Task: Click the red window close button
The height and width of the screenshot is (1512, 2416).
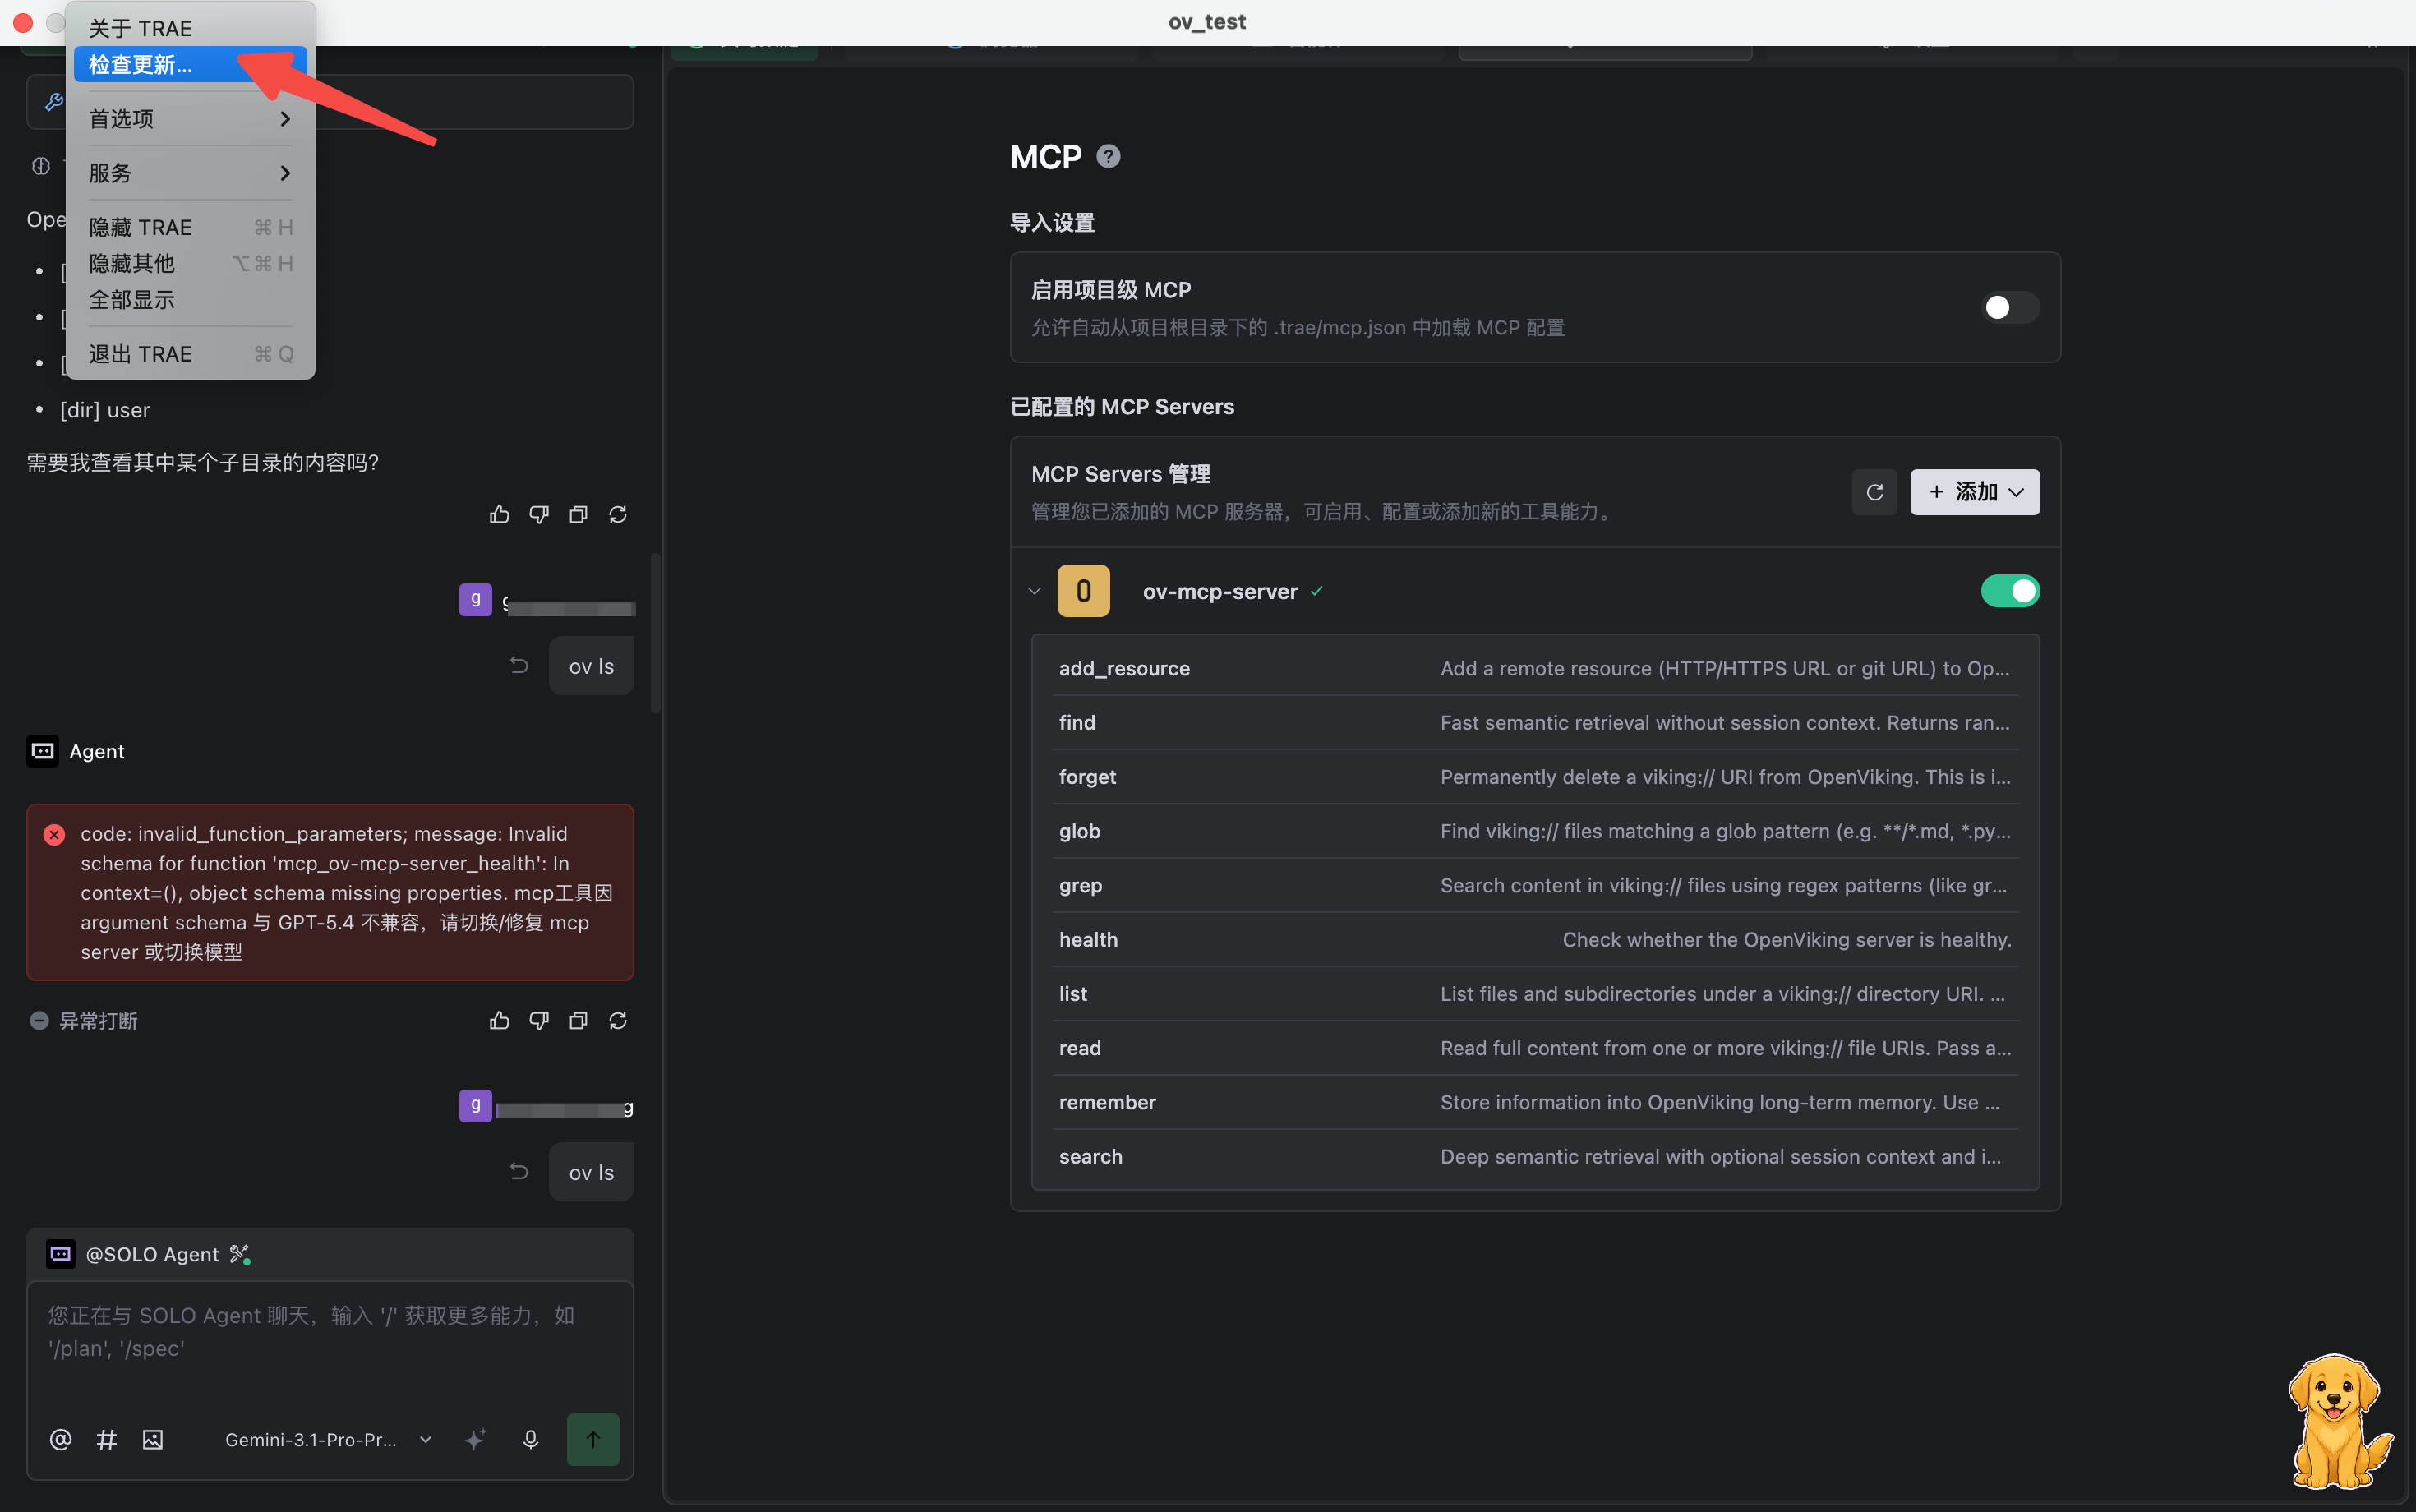Action: coord(23,22)
